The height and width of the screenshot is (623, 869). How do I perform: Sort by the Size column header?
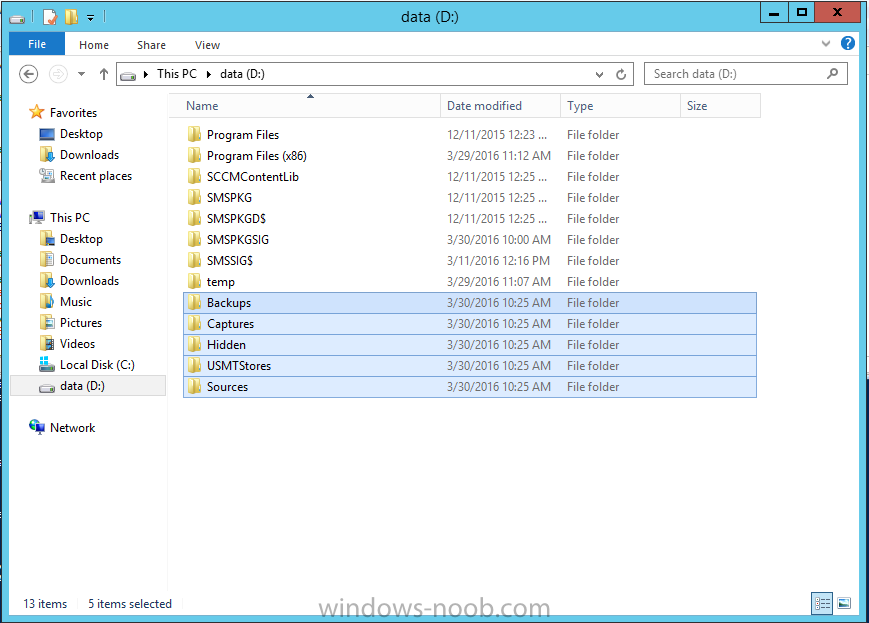click(x=720, y=106)
